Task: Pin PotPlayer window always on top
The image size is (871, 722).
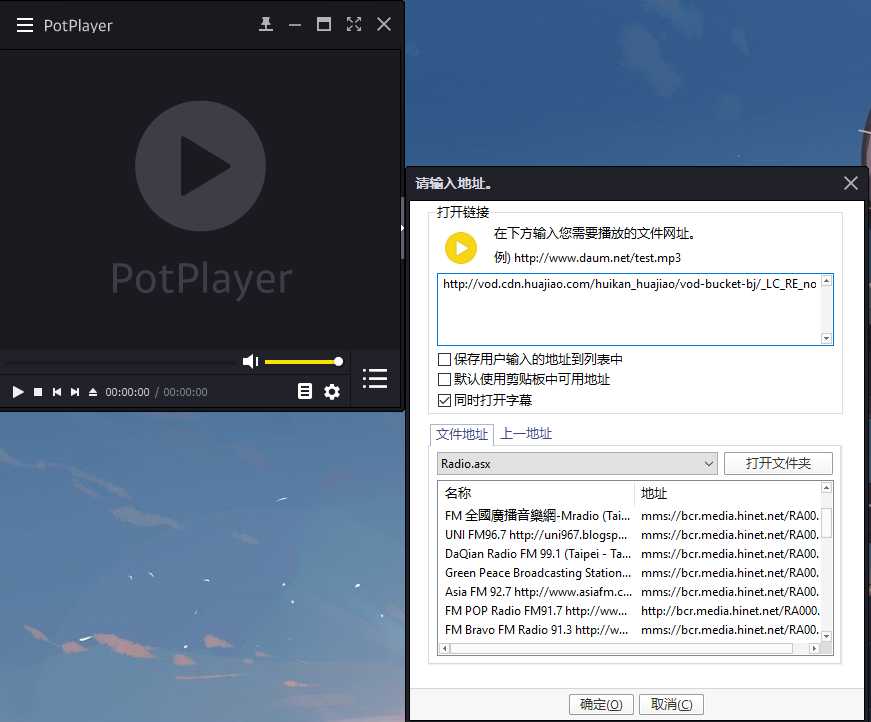Action: click(x=266, y=24)
